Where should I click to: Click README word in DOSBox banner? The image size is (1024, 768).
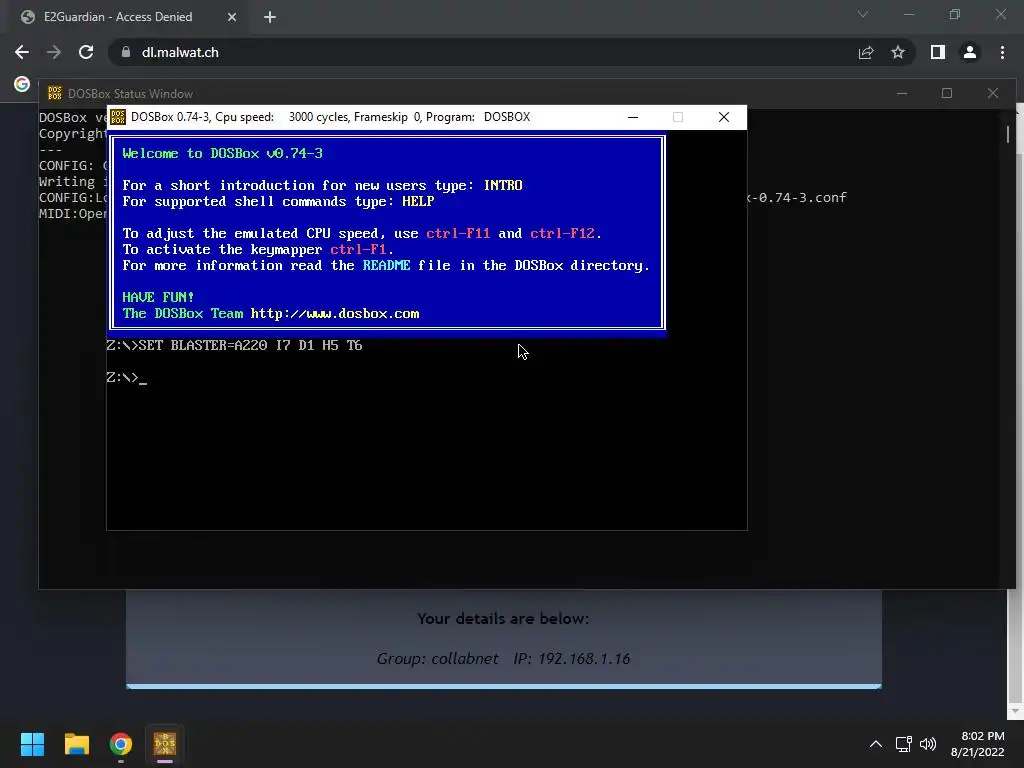point(386,265)
